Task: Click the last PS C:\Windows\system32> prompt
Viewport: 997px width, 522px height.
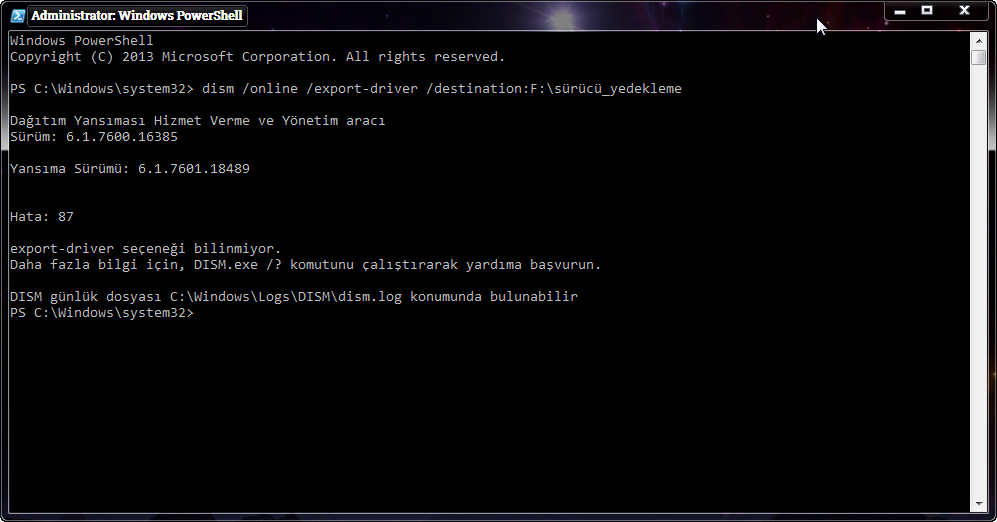Action: pyautogui.click(x=102, y=313)
